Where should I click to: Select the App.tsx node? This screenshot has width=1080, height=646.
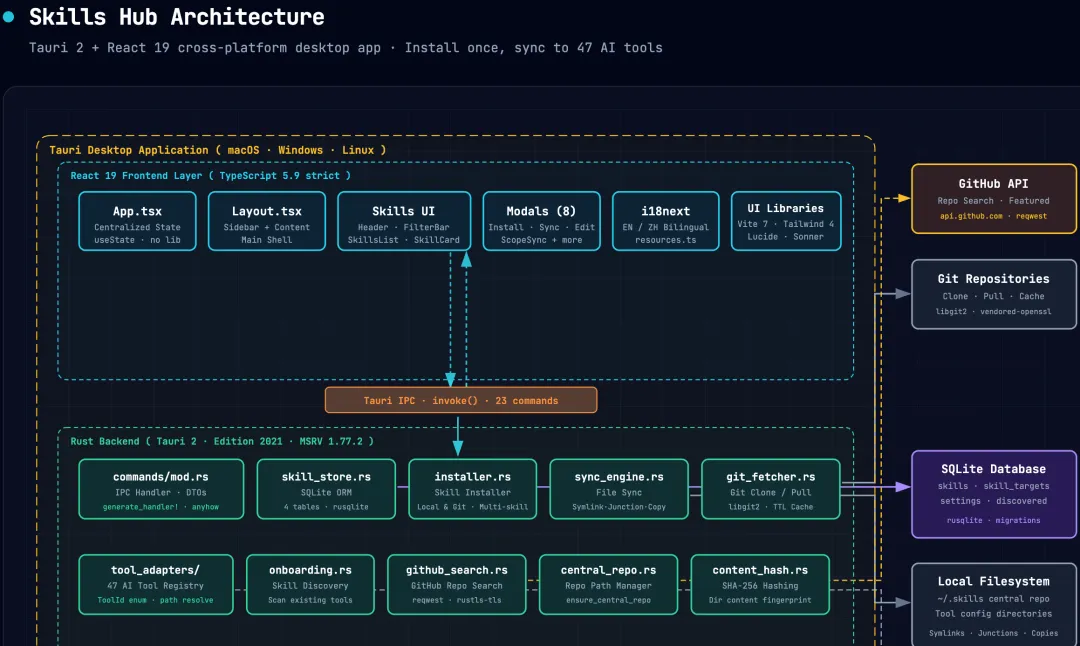click(x=137, y=221)
